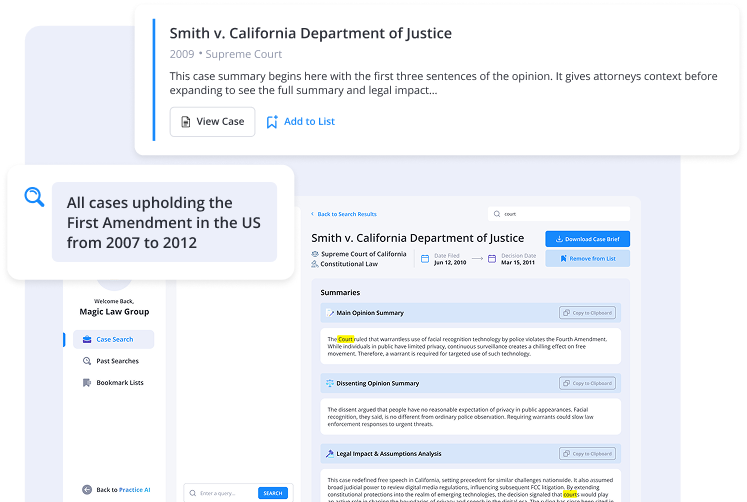The height and width of the screenshot is (502, 747).
Task: Click the search field containing 'court'
Action: 559,214
